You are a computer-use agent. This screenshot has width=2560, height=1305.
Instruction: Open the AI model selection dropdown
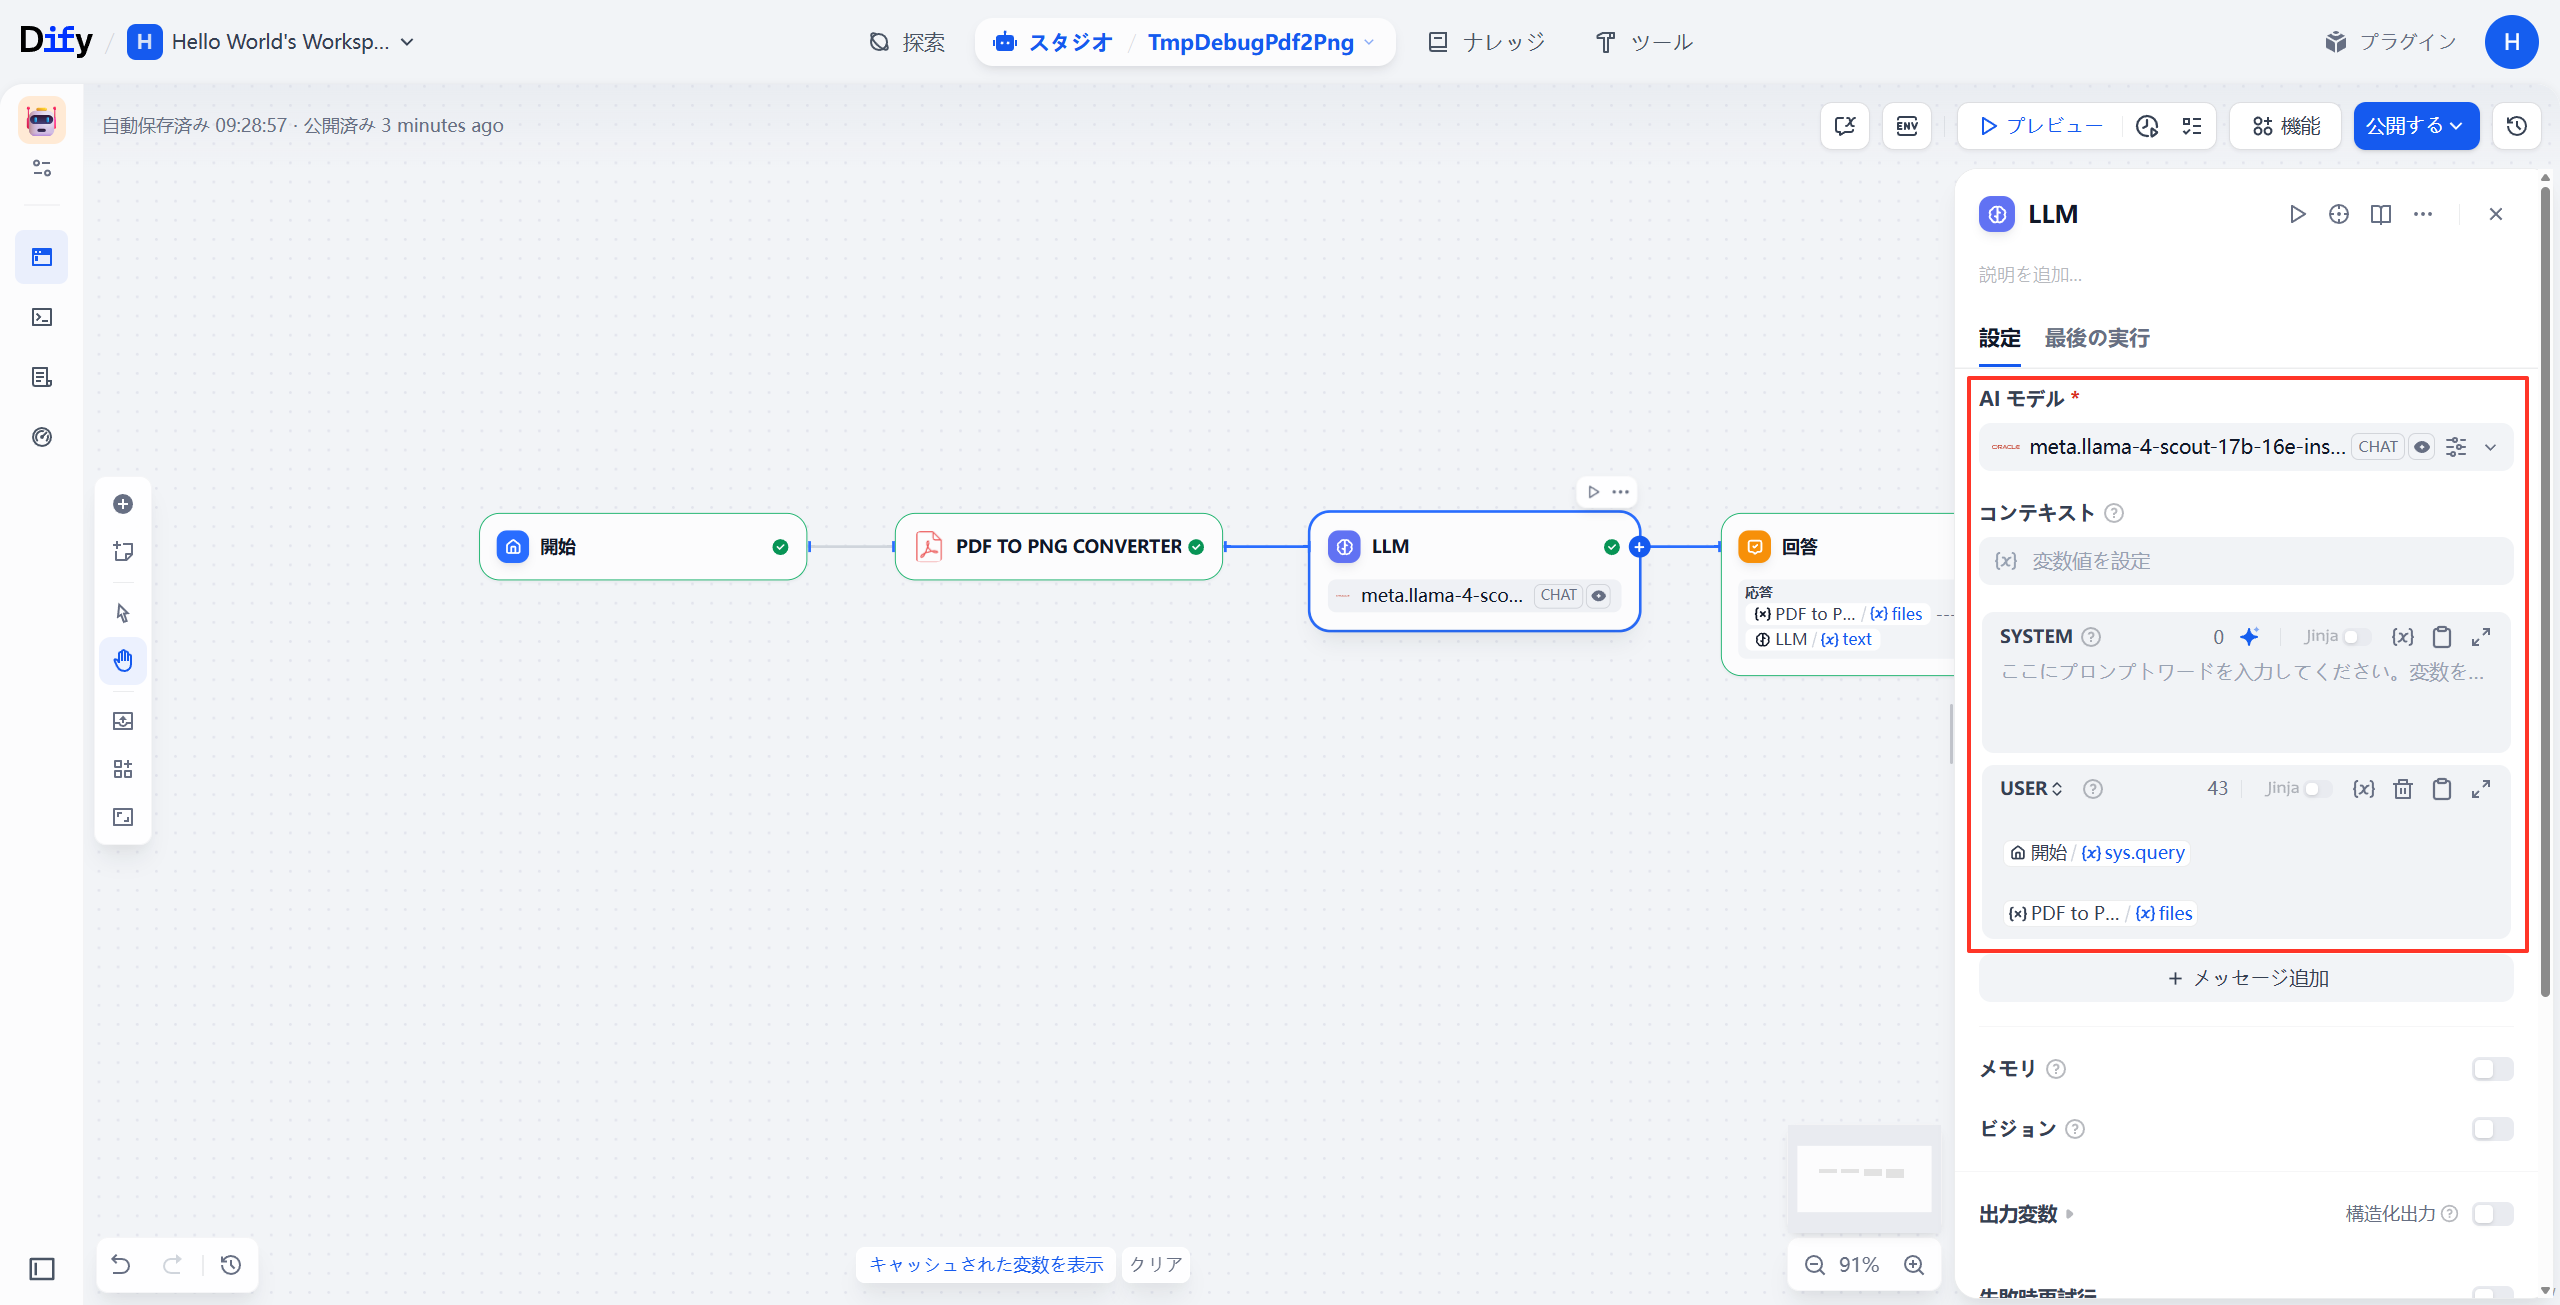click(x=2490, y=447)
